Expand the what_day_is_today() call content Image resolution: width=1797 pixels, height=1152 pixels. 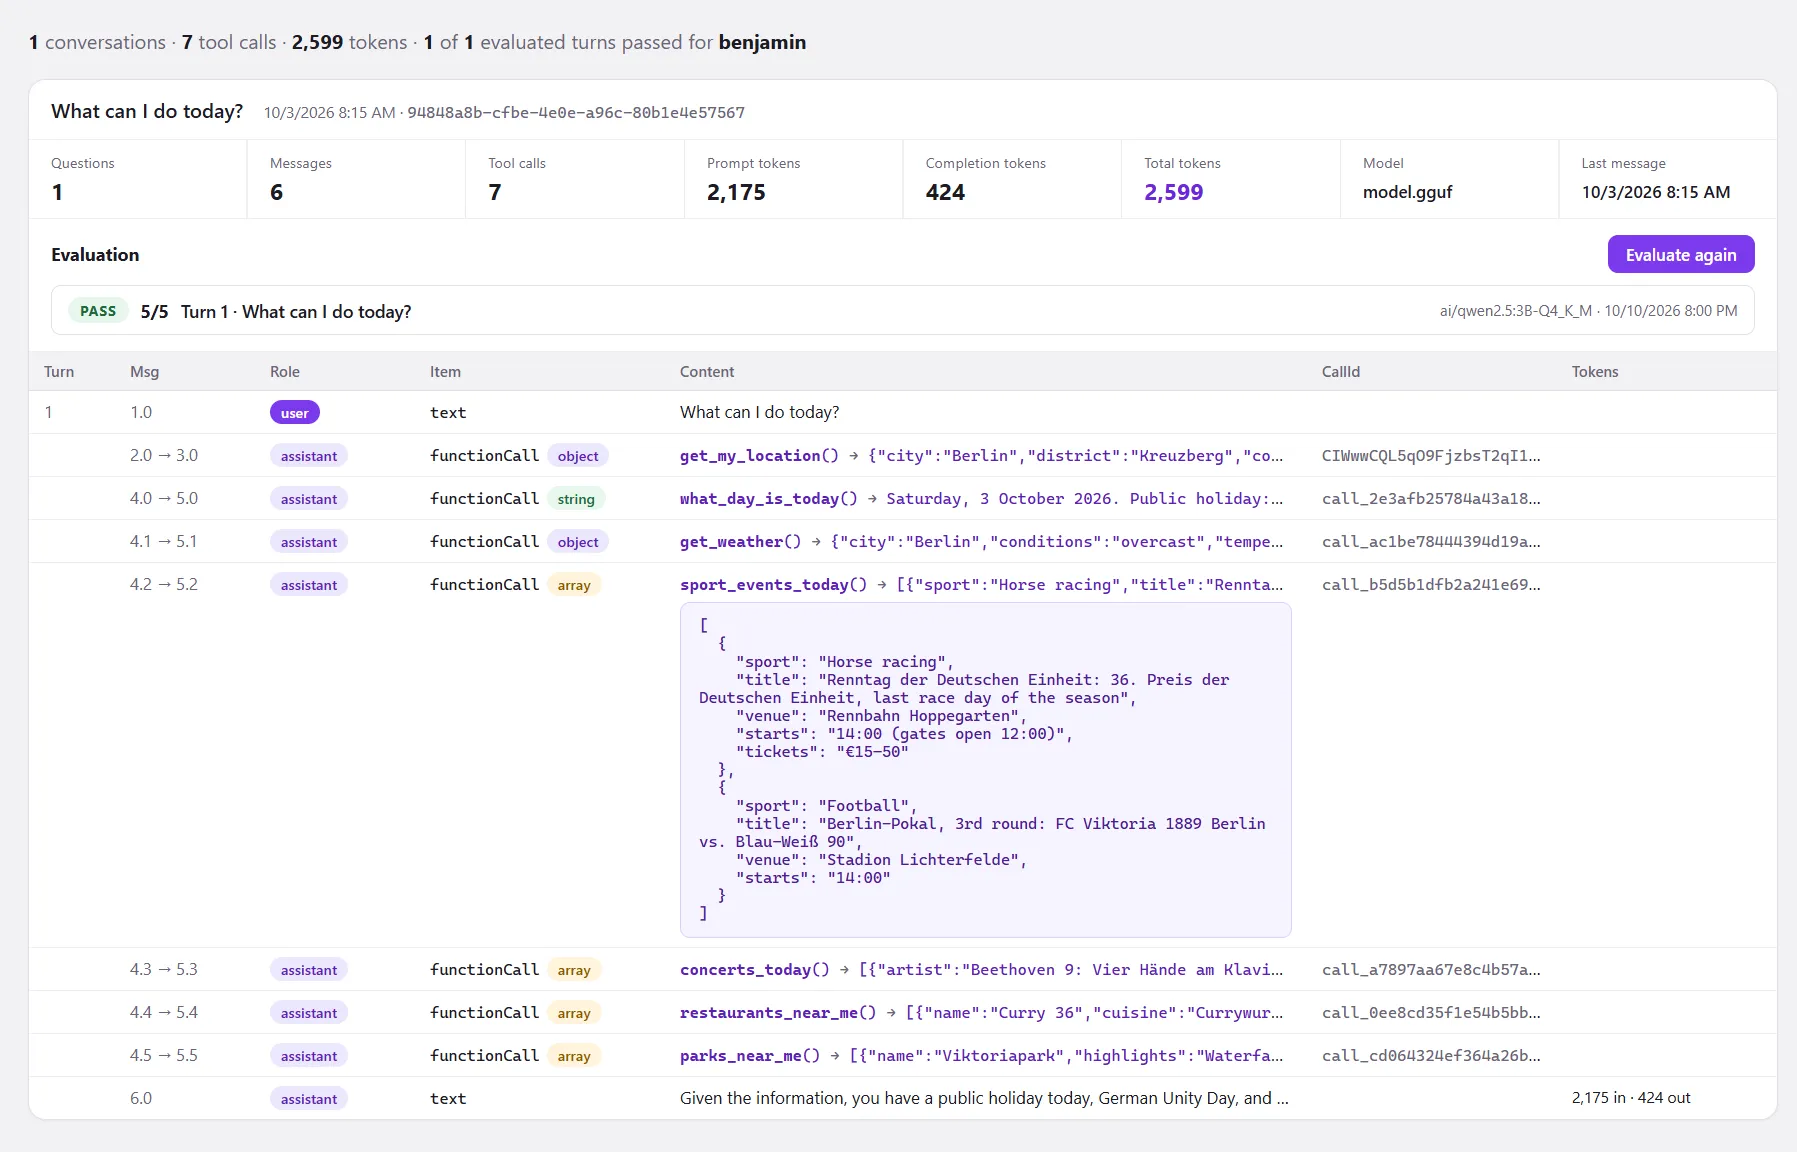coord(980,498)
